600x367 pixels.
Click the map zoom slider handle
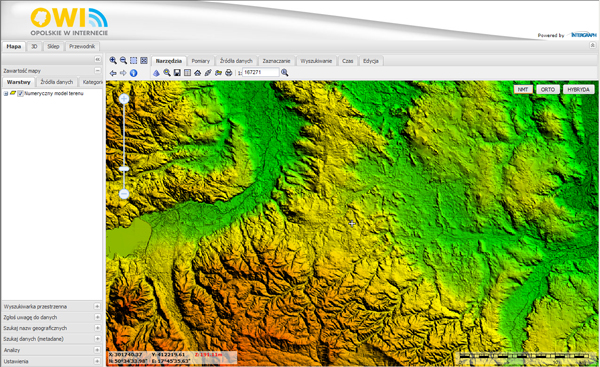(x=124, y=169)
